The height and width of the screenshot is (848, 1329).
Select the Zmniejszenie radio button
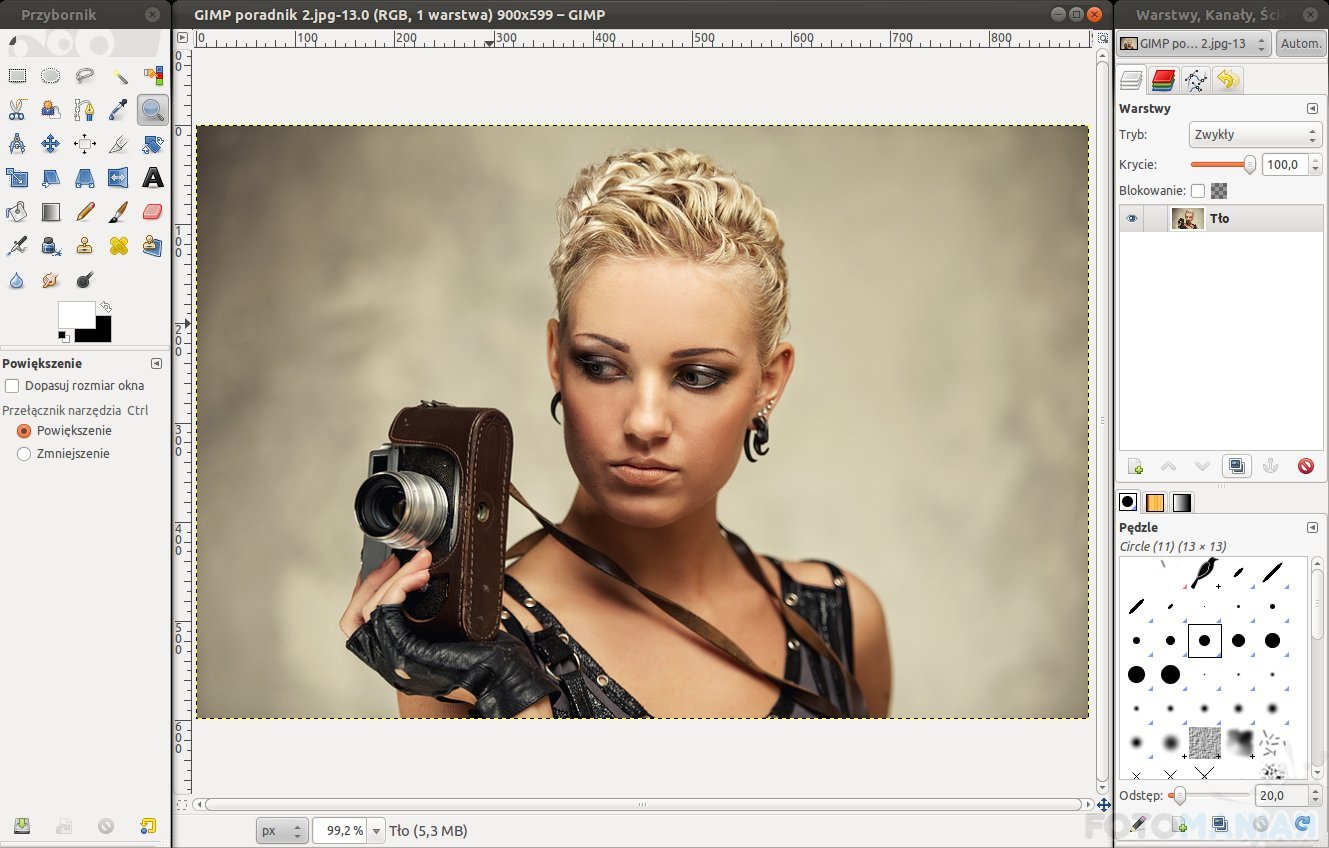[x=25, y=454]
